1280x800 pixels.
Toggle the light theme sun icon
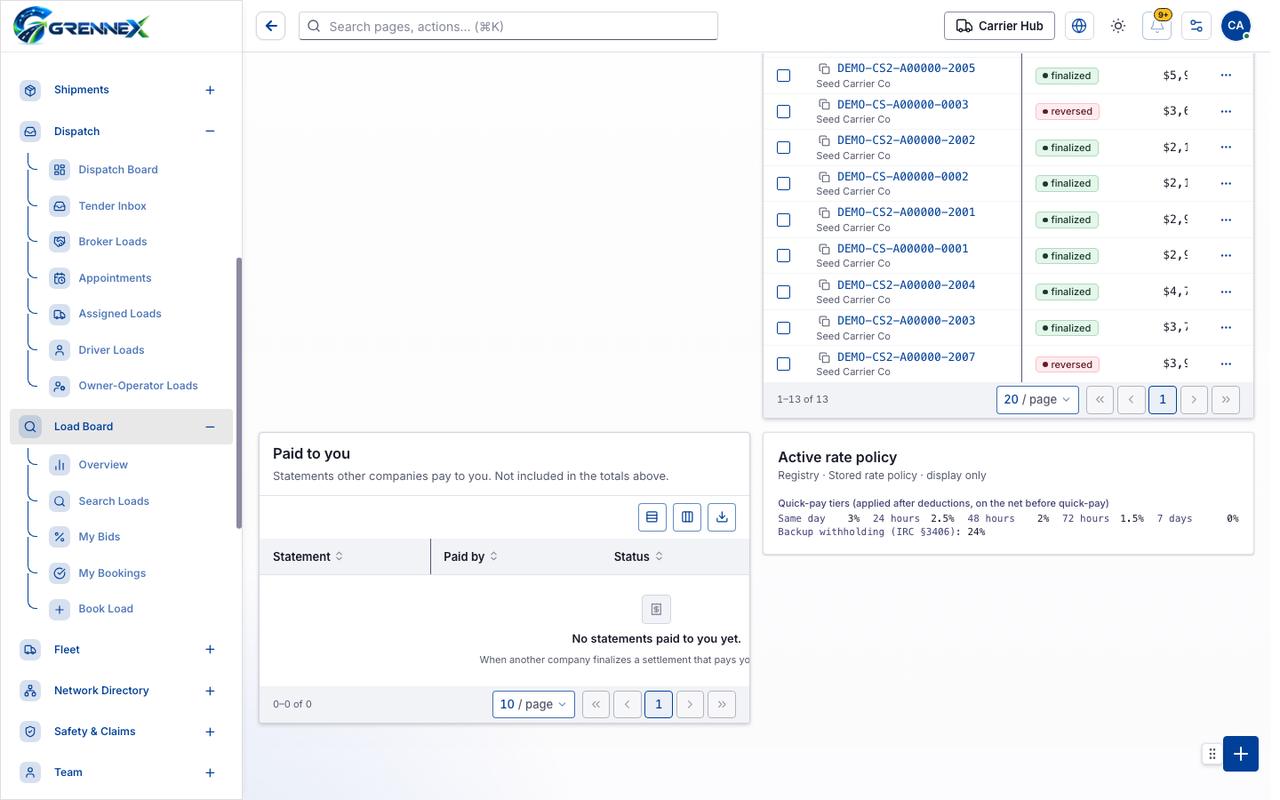1118,26
